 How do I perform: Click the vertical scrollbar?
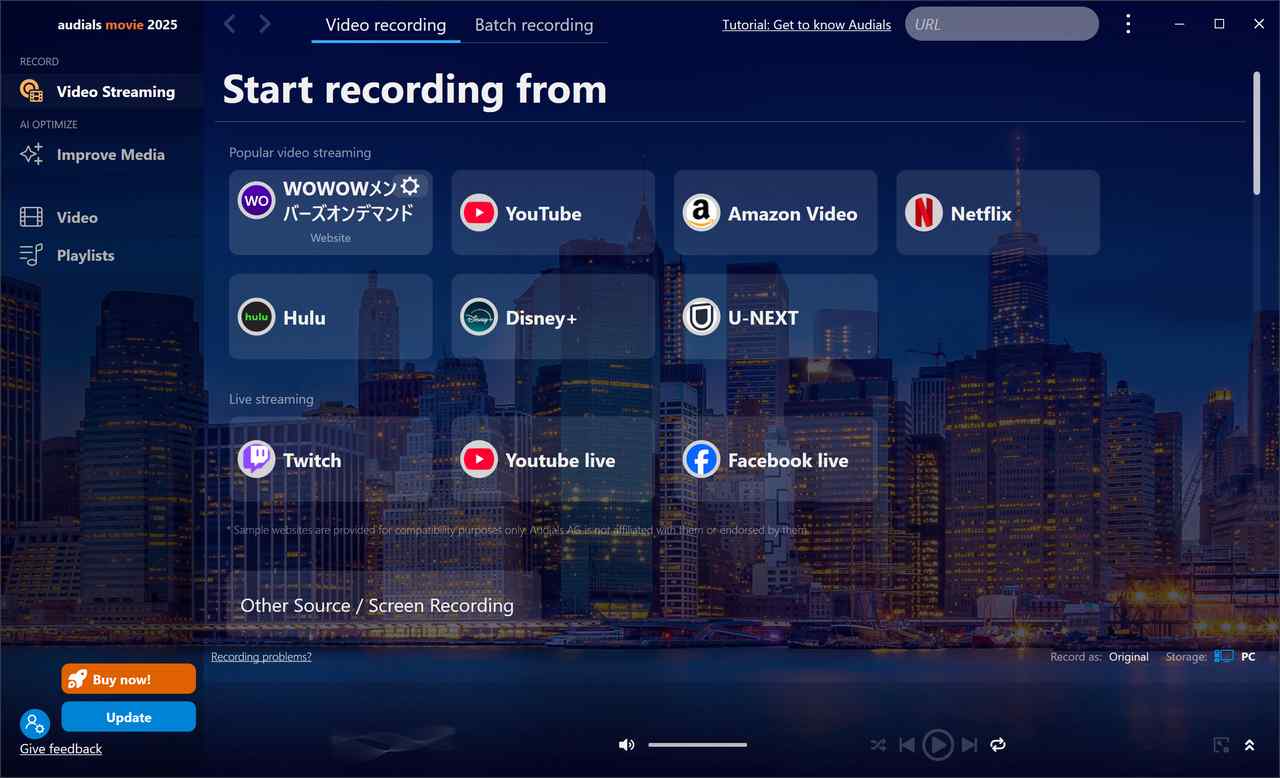point(1257,133)
